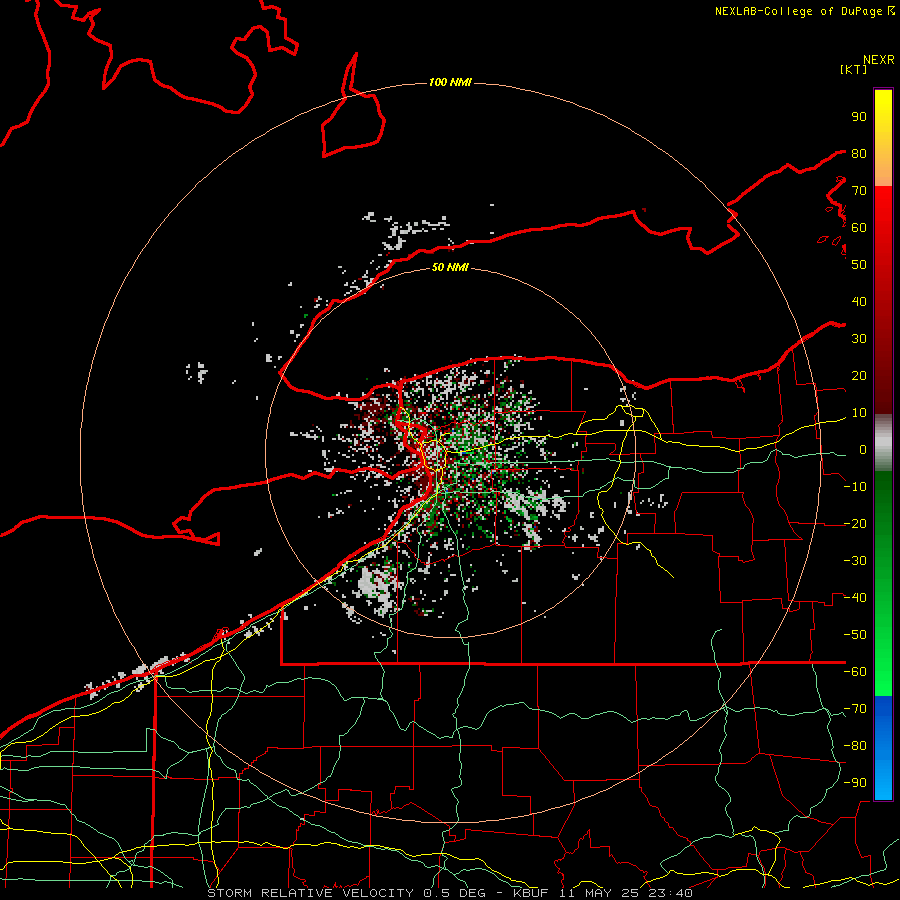Click the 50 NMI range ring label
Viewport: 900px width, 900px height.
[x=450, y=267]
